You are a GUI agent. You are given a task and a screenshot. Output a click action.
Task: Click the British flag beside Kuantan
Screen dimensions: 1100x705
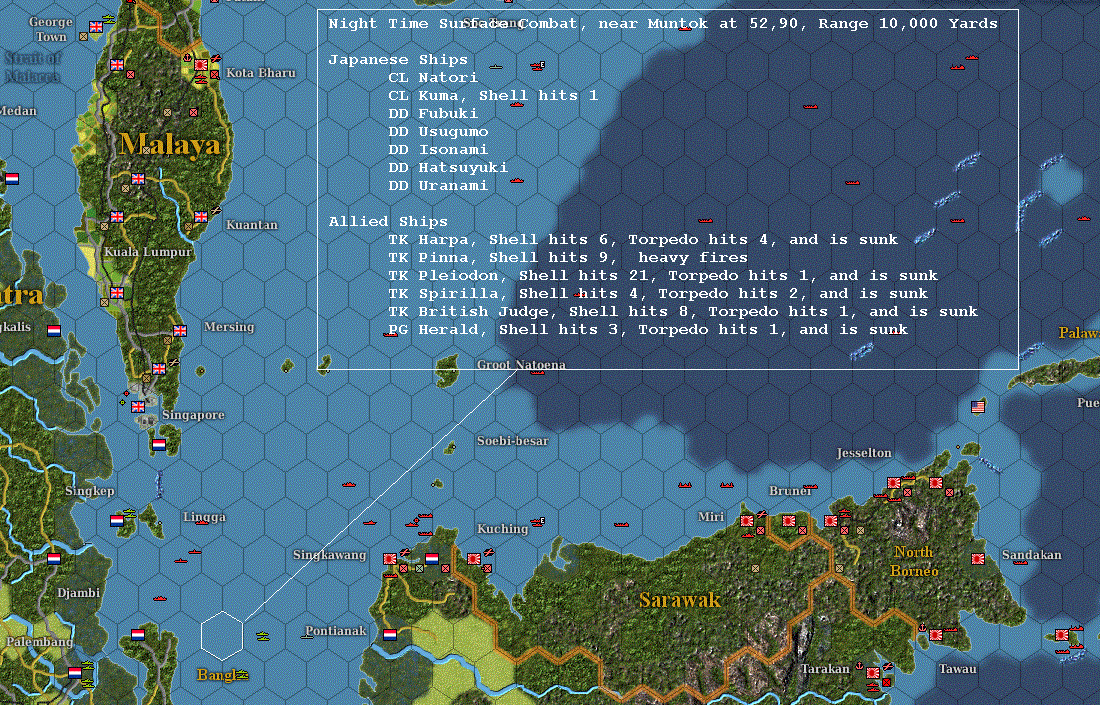[201, 217]
